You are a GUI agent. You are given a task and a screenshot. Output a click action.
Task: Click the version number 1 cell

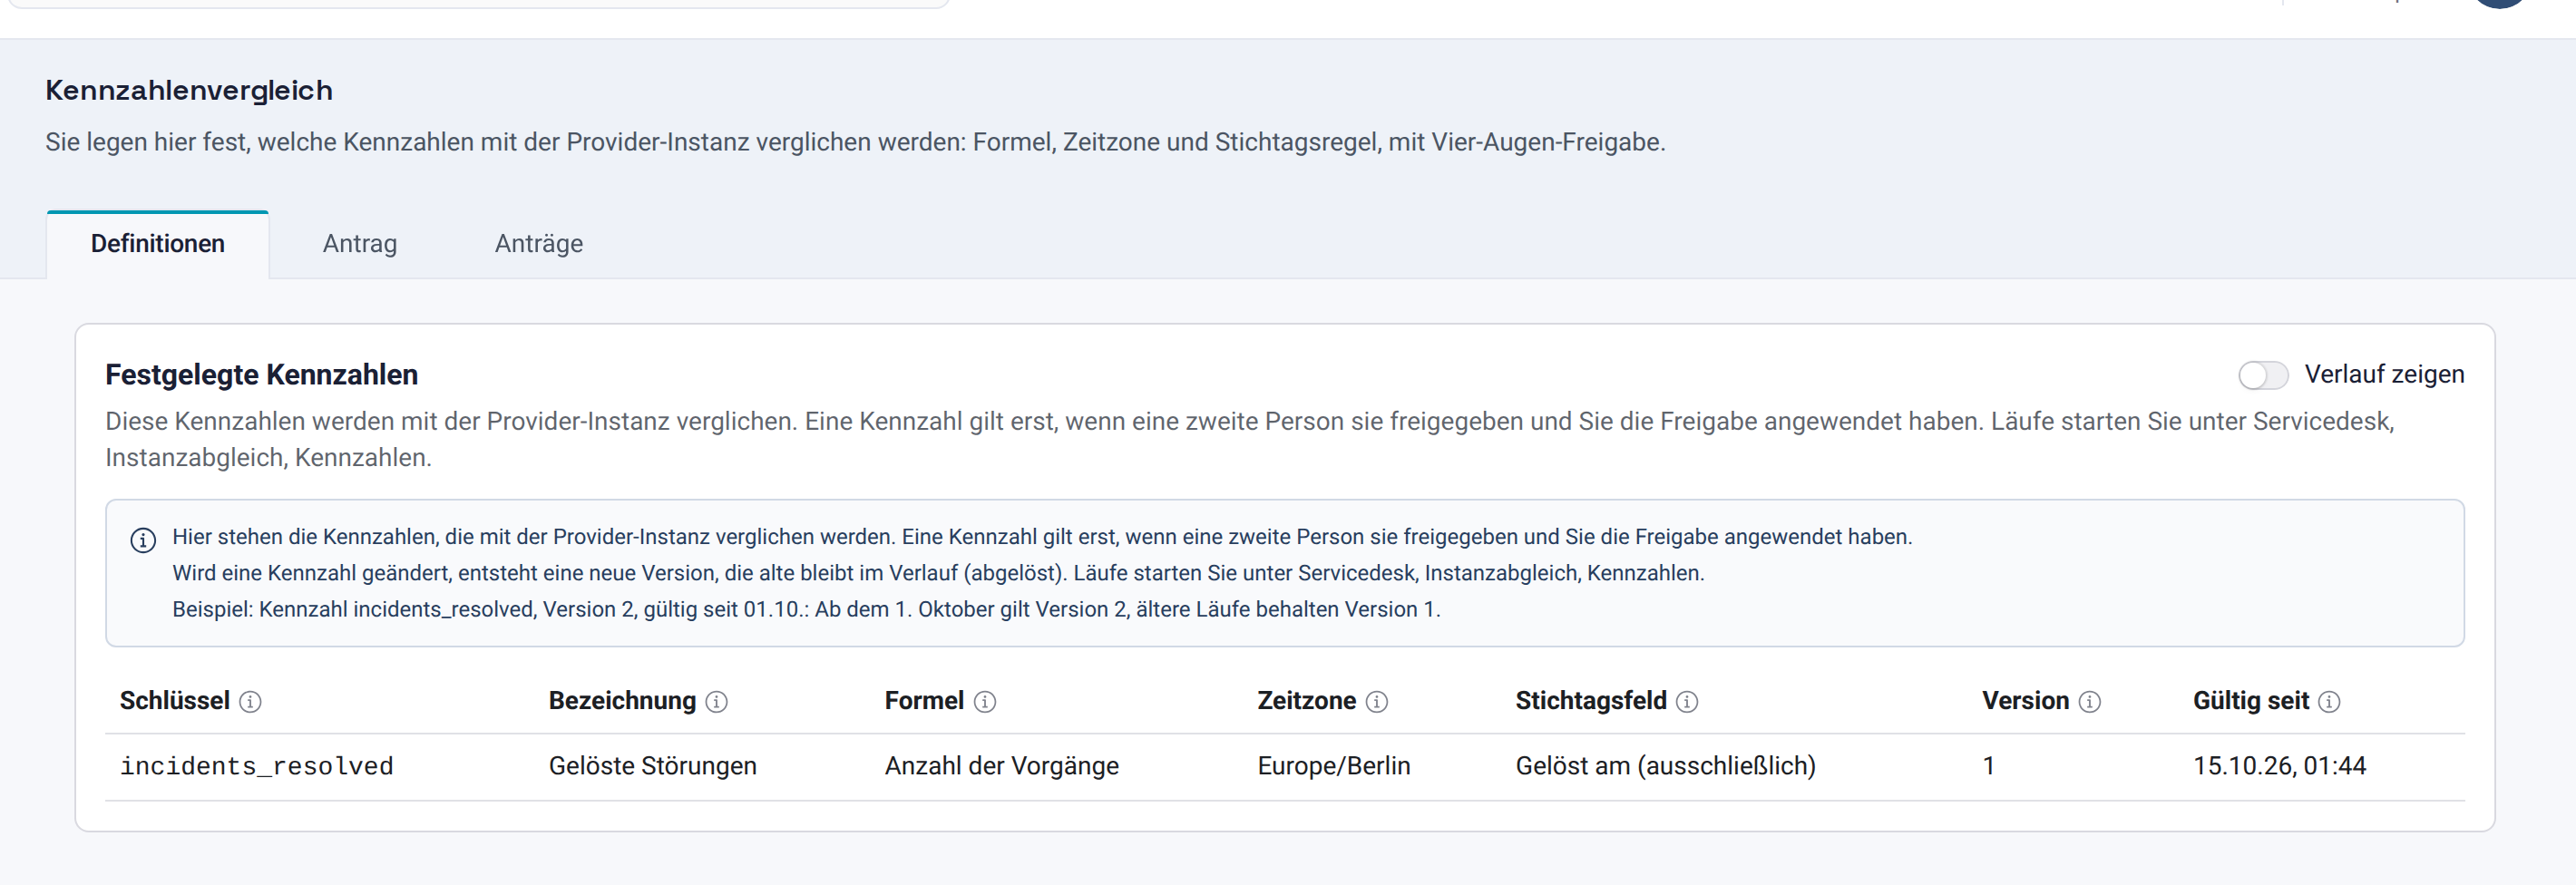[x=1989, y=766]
